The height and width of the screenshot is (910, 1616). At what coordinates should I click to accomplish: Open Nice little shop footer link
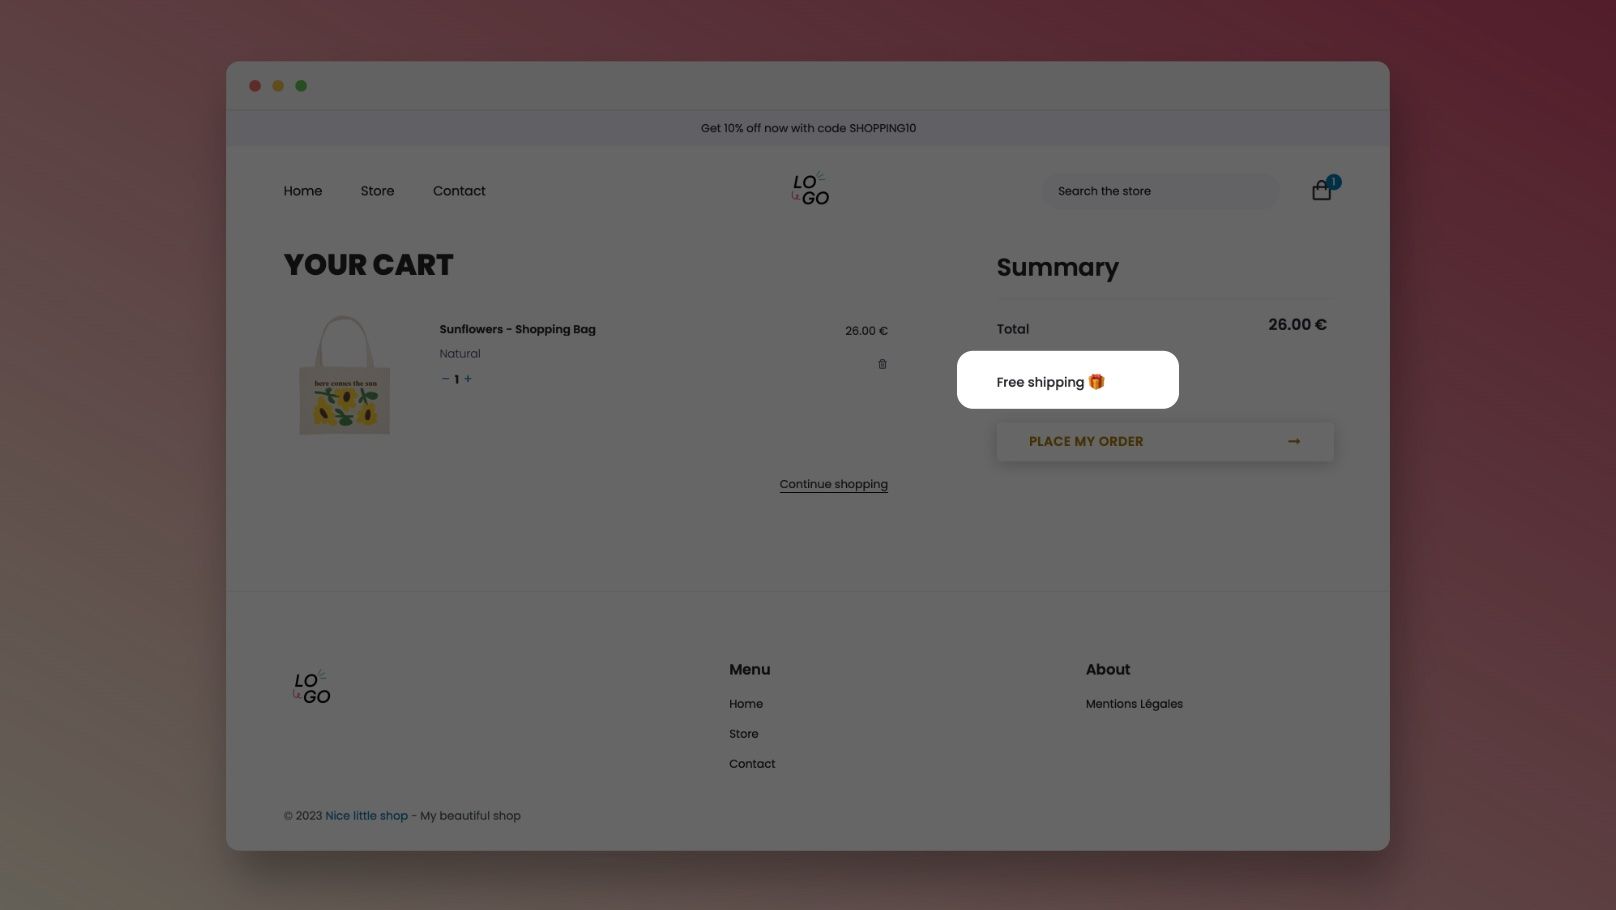click(366, 816)
